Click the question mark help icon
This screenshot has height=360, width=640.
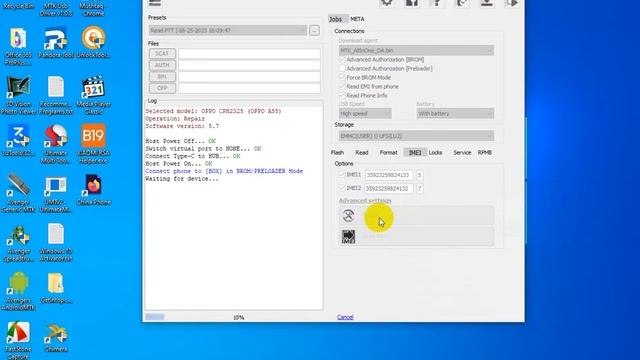(437, 3)
